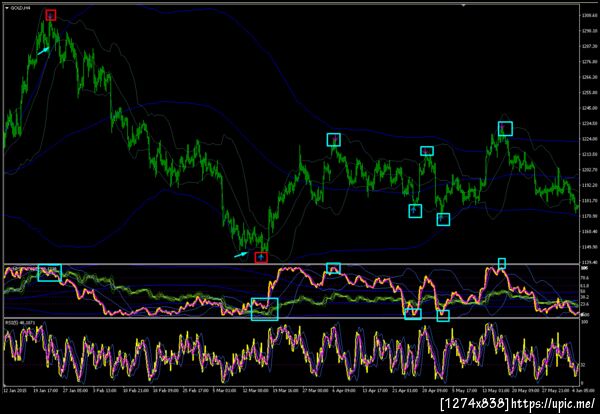Click the triangle beside the GOLD,H4 chart title
Image resolution: width=600 pixels, height=414 pixels.
7,7
